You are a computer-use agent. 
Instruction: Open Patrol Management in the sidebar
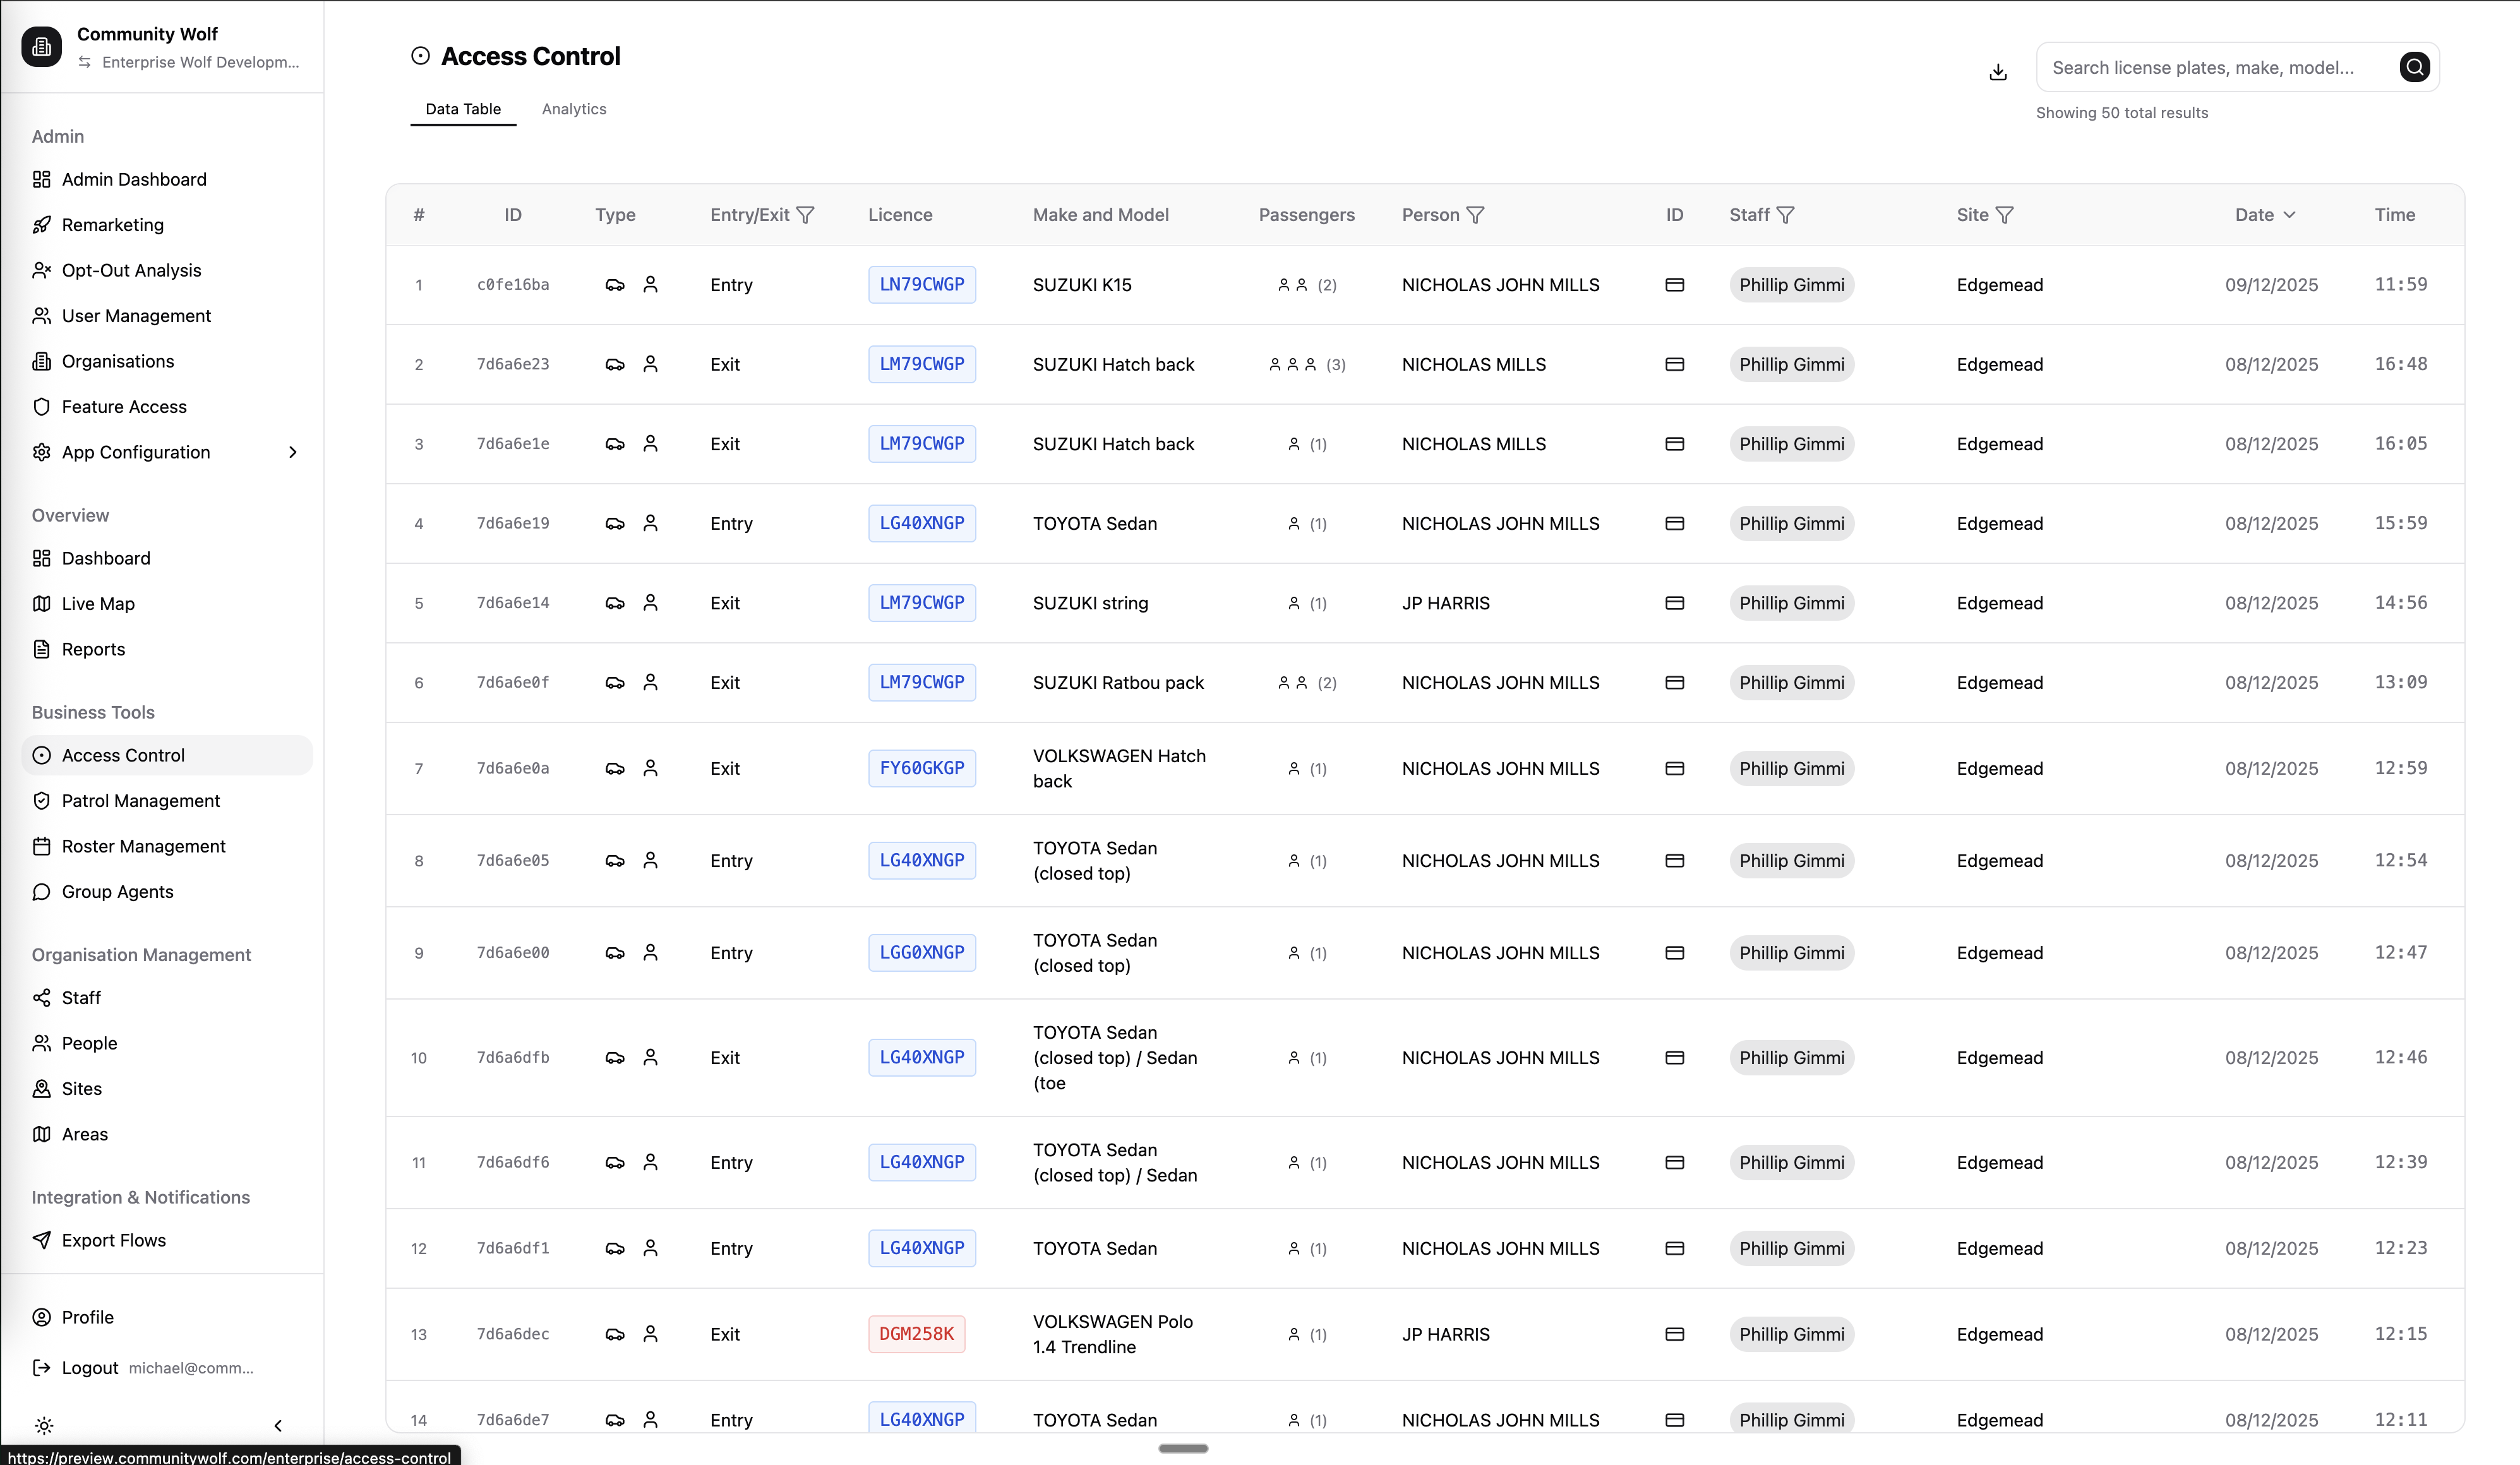[141, 801]
